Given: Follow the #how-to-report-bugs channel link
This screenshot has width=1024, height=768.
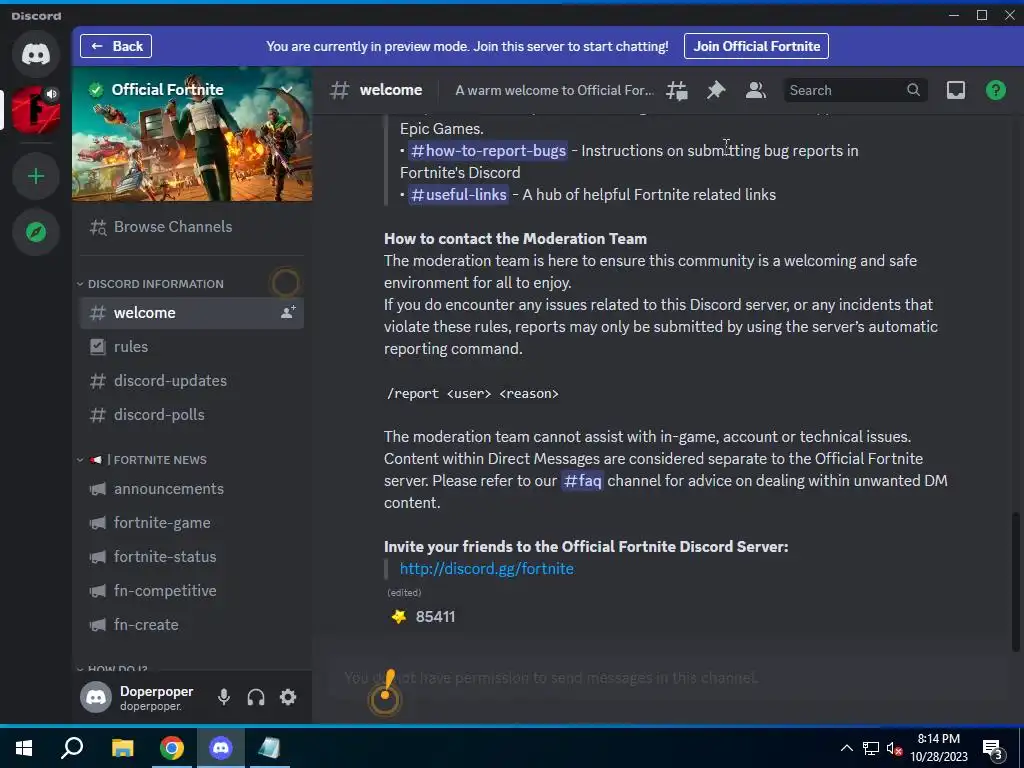Looking at the screenshot, I should tap(488, 150).
